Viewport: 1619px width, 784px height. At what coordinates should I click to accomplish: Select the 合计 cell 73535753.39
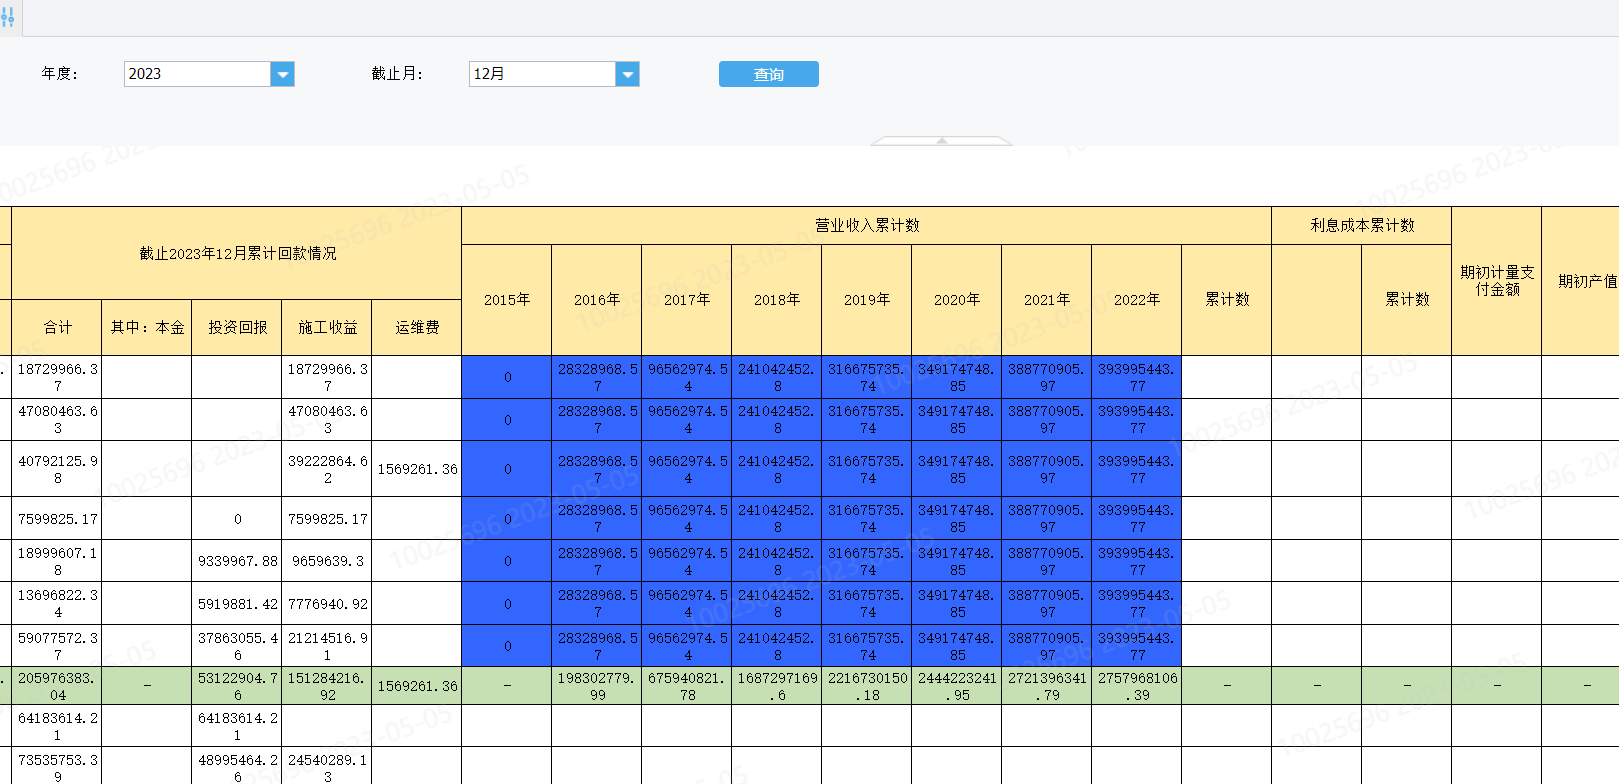pyautogui.click(x=57, y=766)
